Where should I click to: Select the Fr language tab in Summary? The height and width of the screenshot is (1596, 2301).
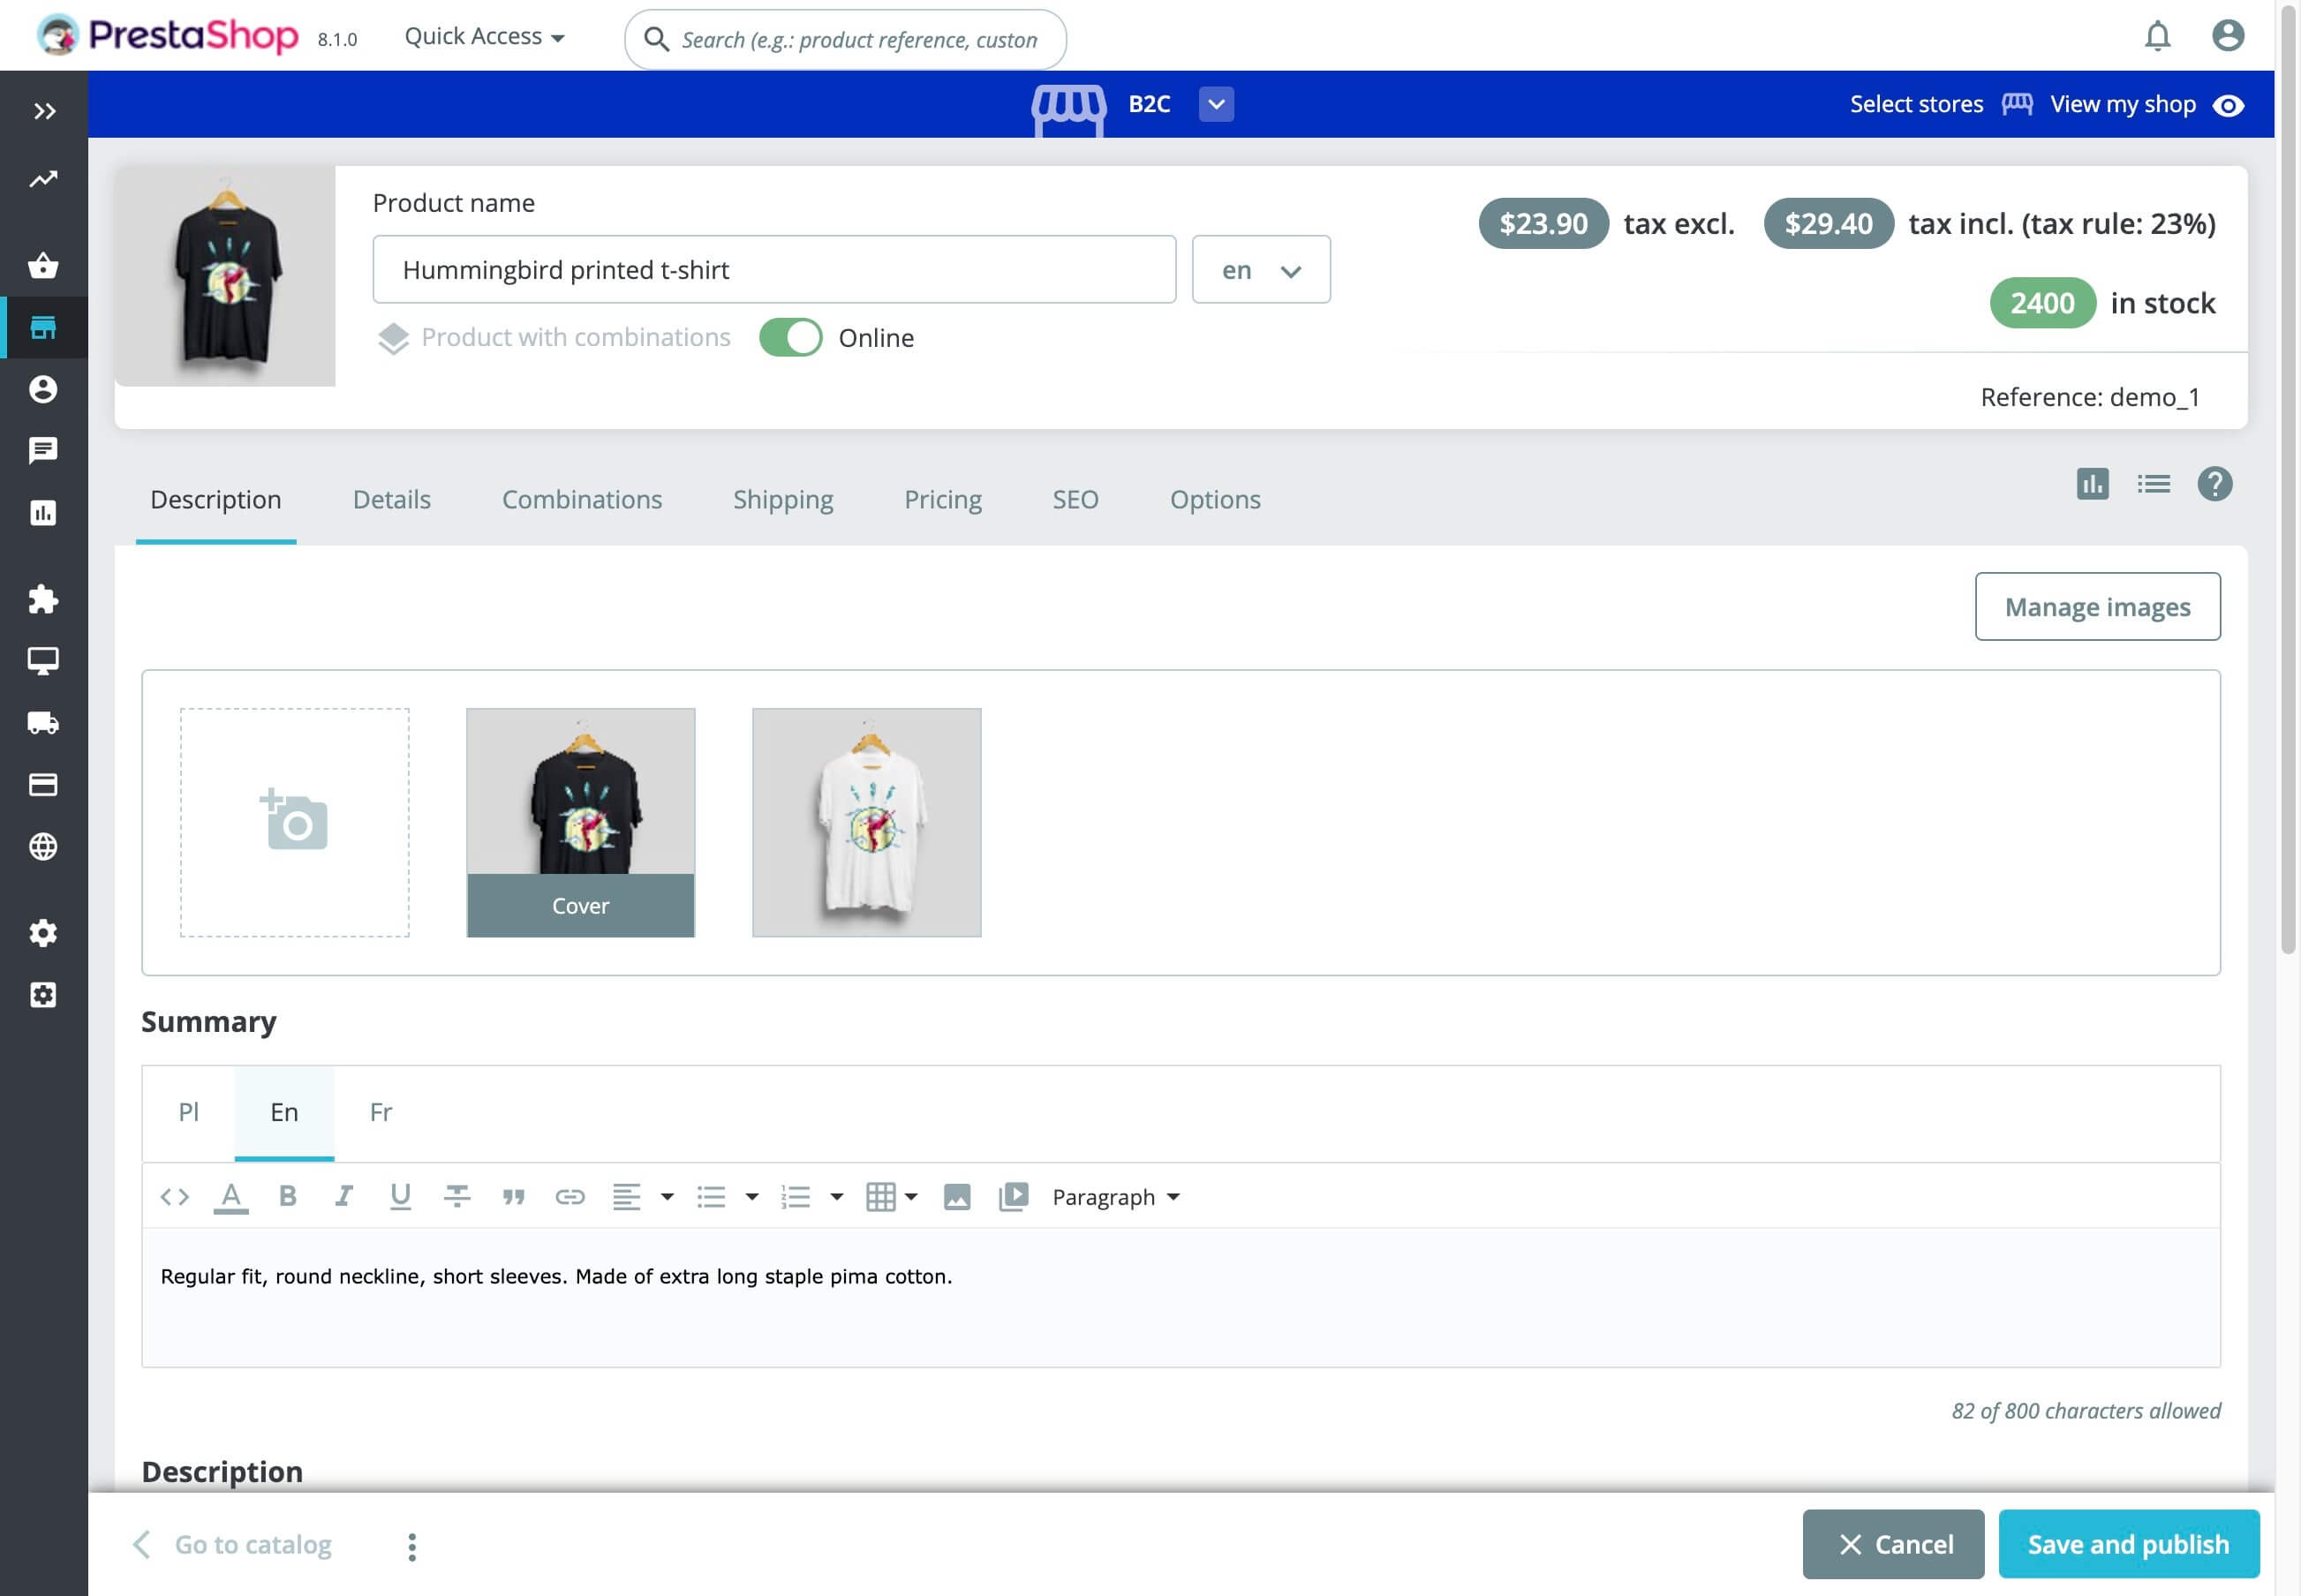(x=380, y=1112)
